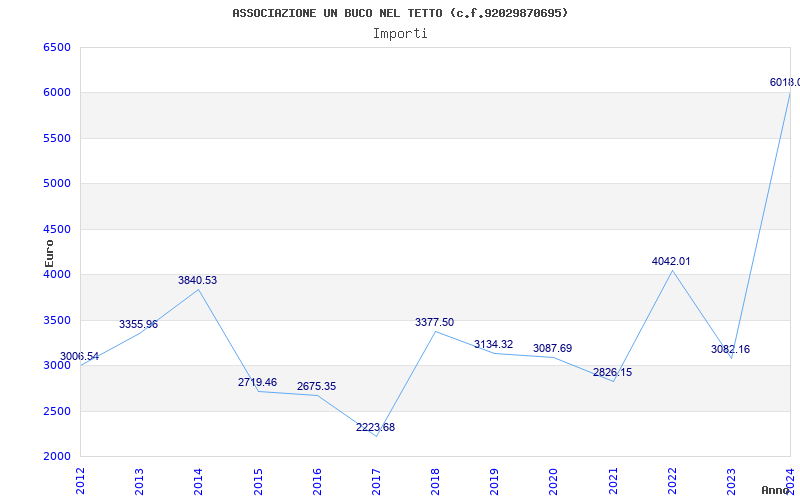The width and height of the screenshot is (800, 500).
Task: Click y-axis tick 6000
Action: (x=57, y=93)
